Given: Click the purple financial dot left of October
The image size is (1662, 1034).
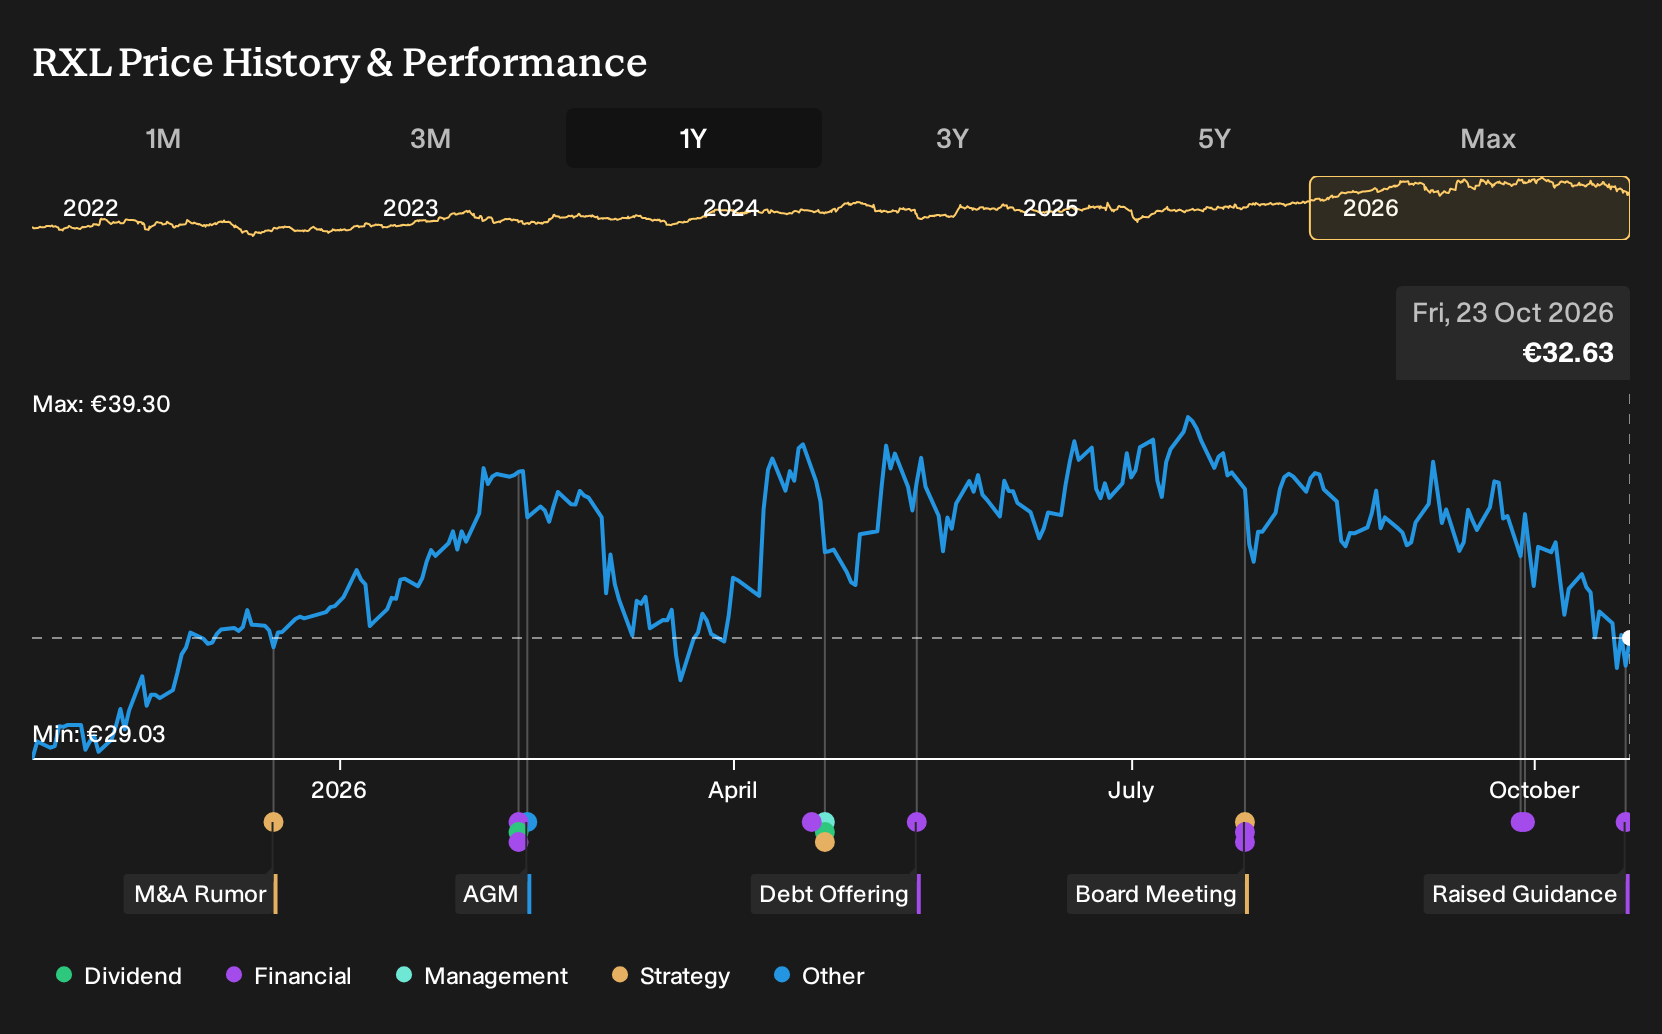Looking at the screenshot, I should (1522, 822).
